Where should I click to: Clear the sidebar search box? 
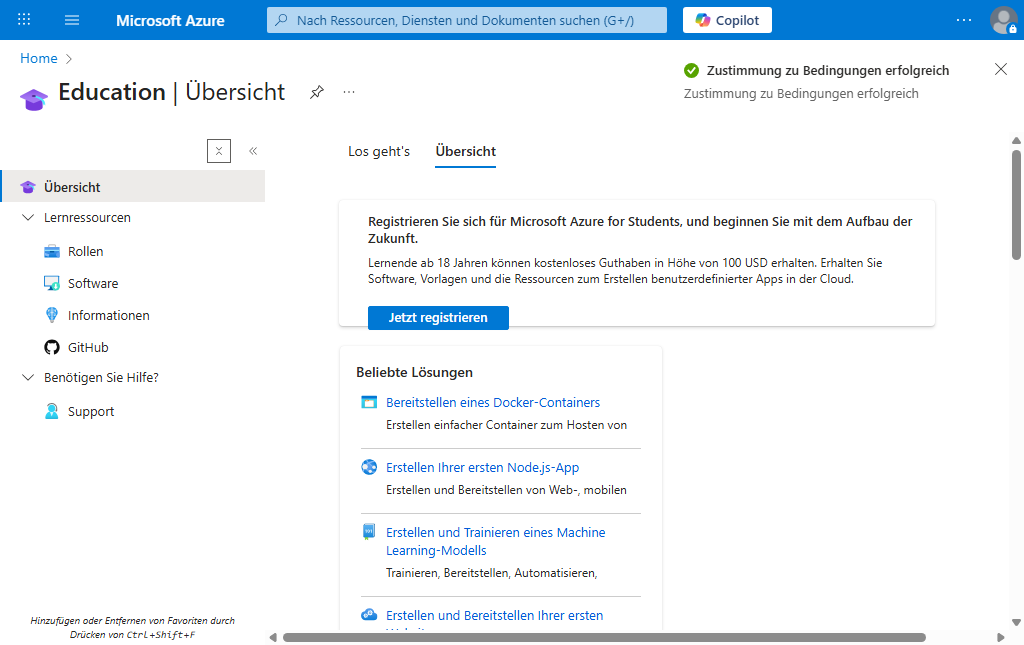pyautogui.click(x=219, y=151)
